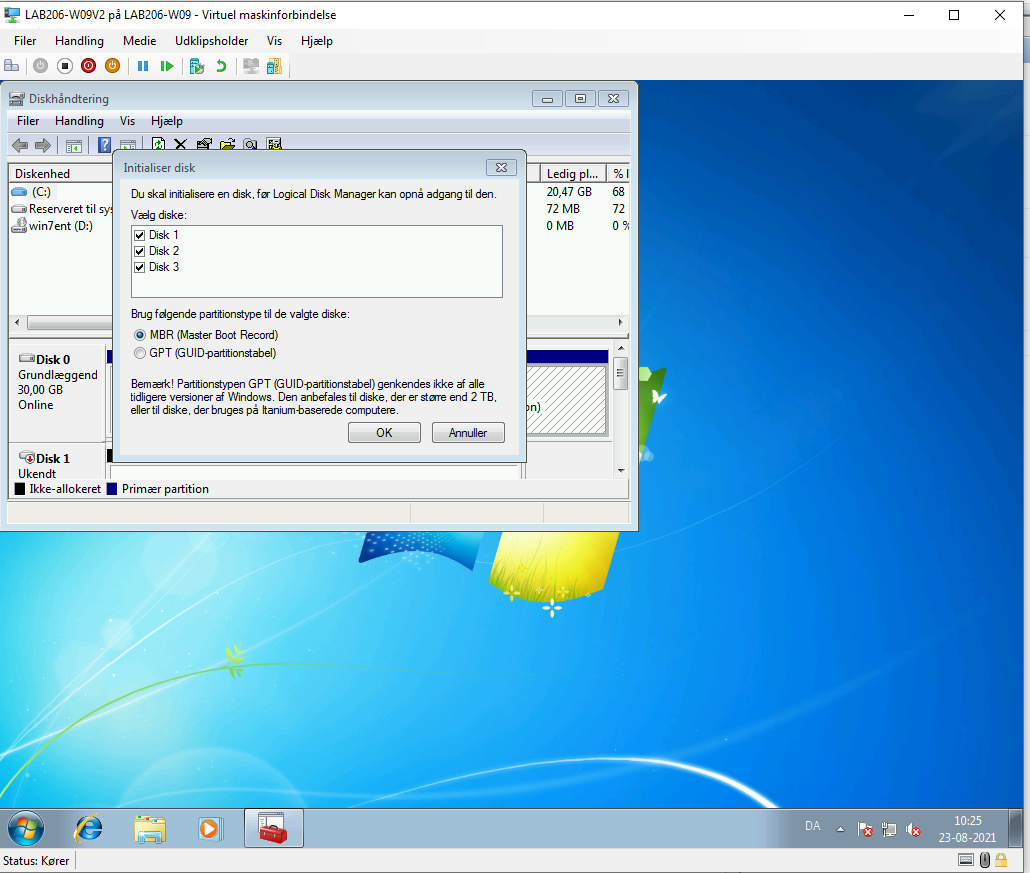Open Vis menu in Diskhåndtering

(x=127, y=121)
